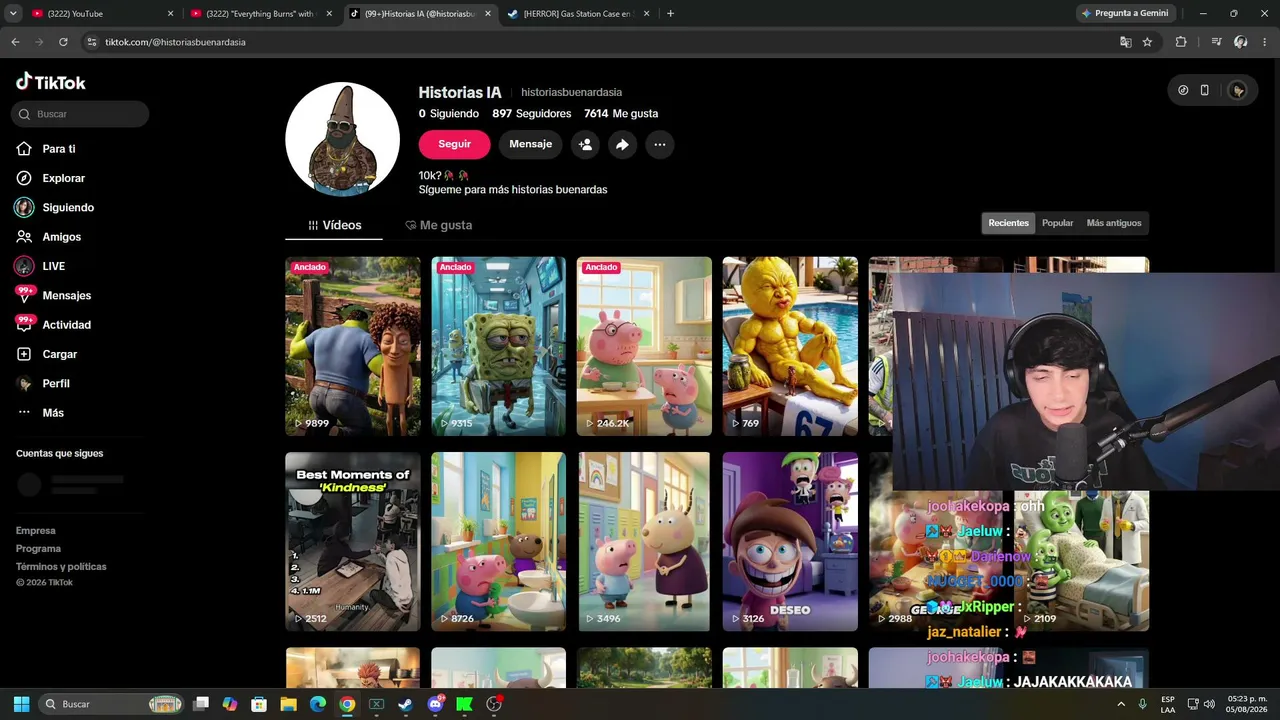The image size is (1280, 720).
Task: Open the pinned SpongeBob video with 9315 views
Action: (x=498, y=346)
